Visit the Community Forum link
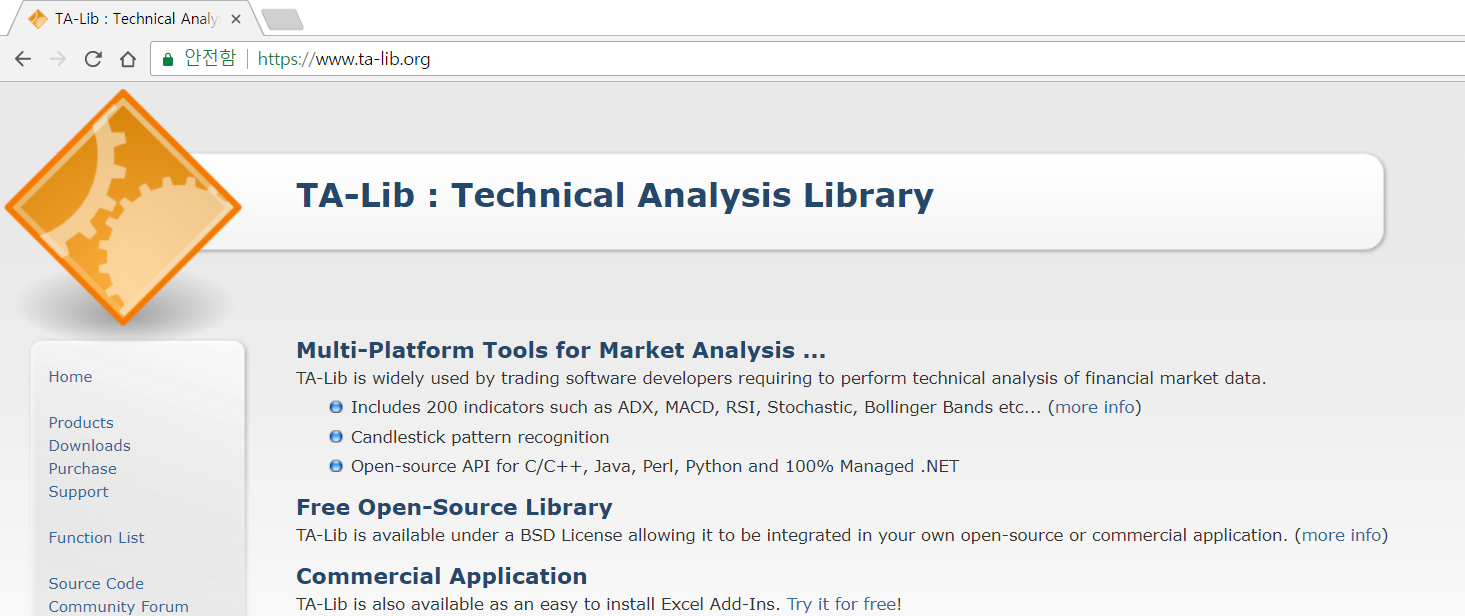This screenshot has width=1465, height=616. (119, 607)
